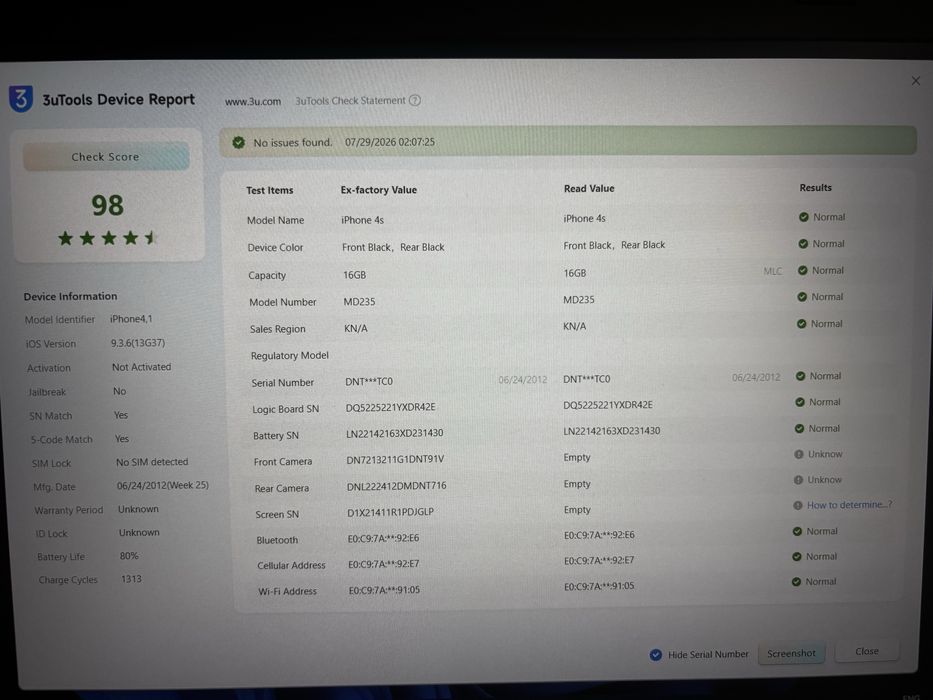
Task: Click the ex-factory Serial Number DNT***TC0
Action: click(x=369, y=382)
